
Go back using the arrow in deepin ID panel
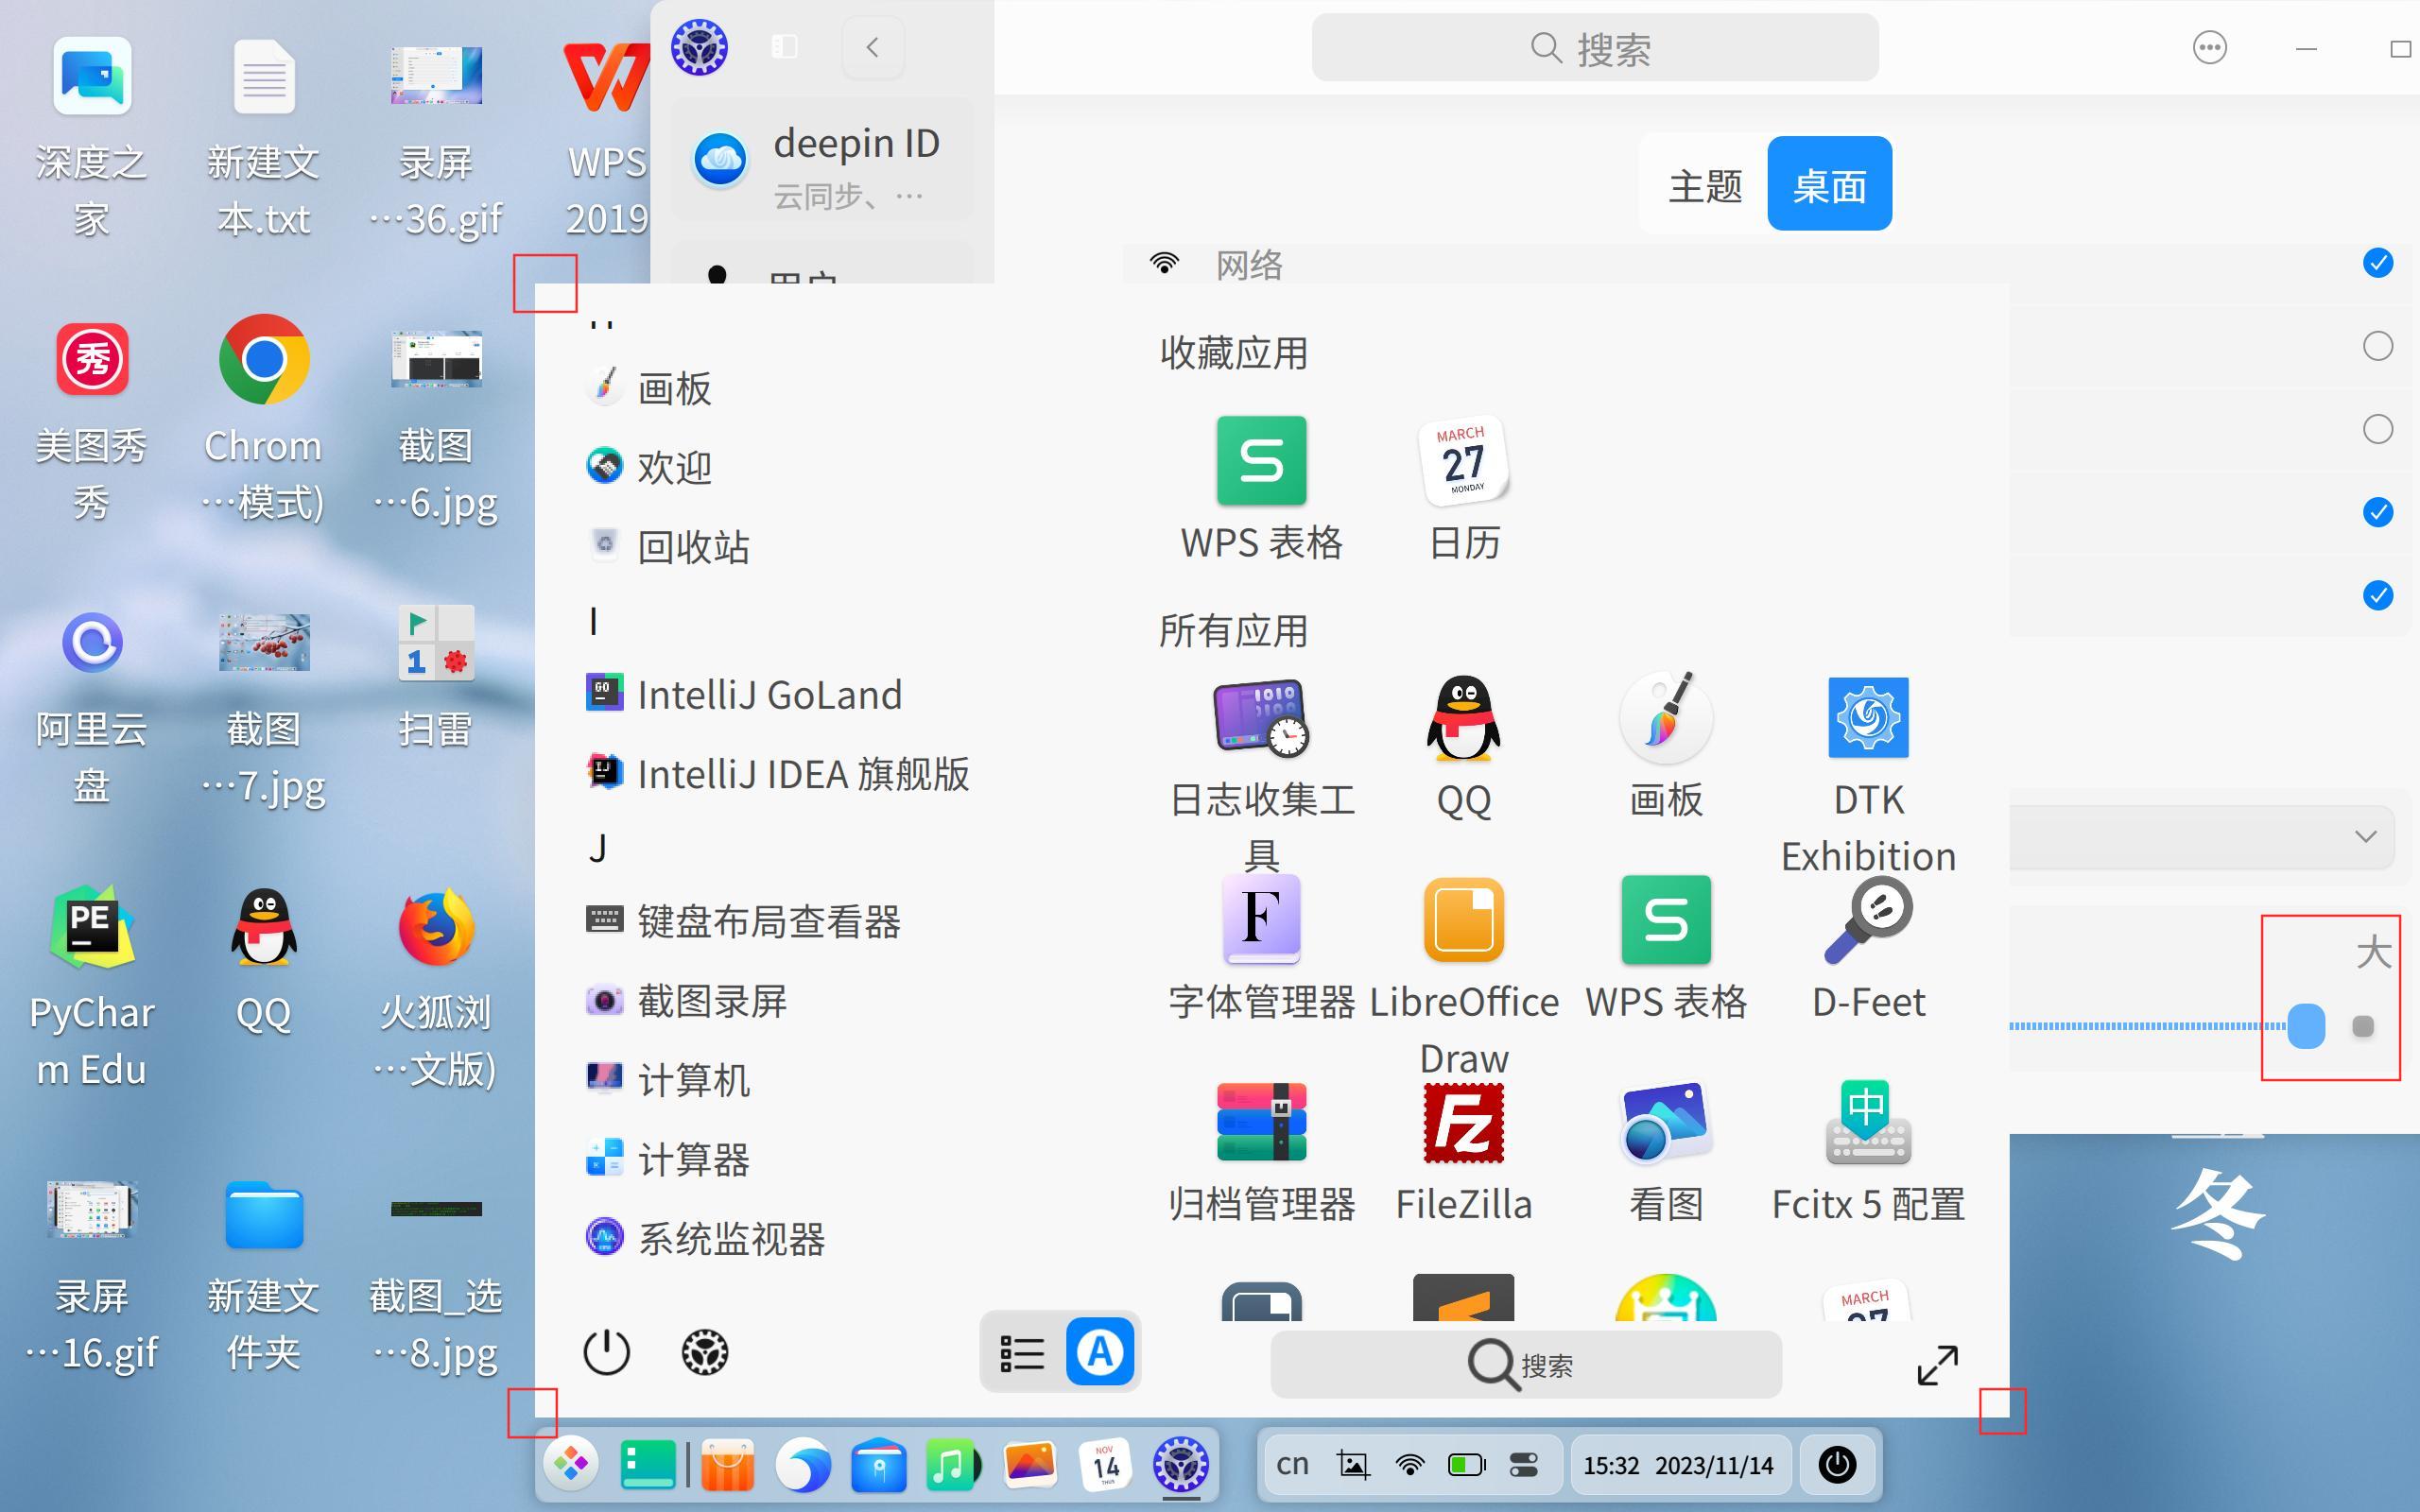coord(871,47)
